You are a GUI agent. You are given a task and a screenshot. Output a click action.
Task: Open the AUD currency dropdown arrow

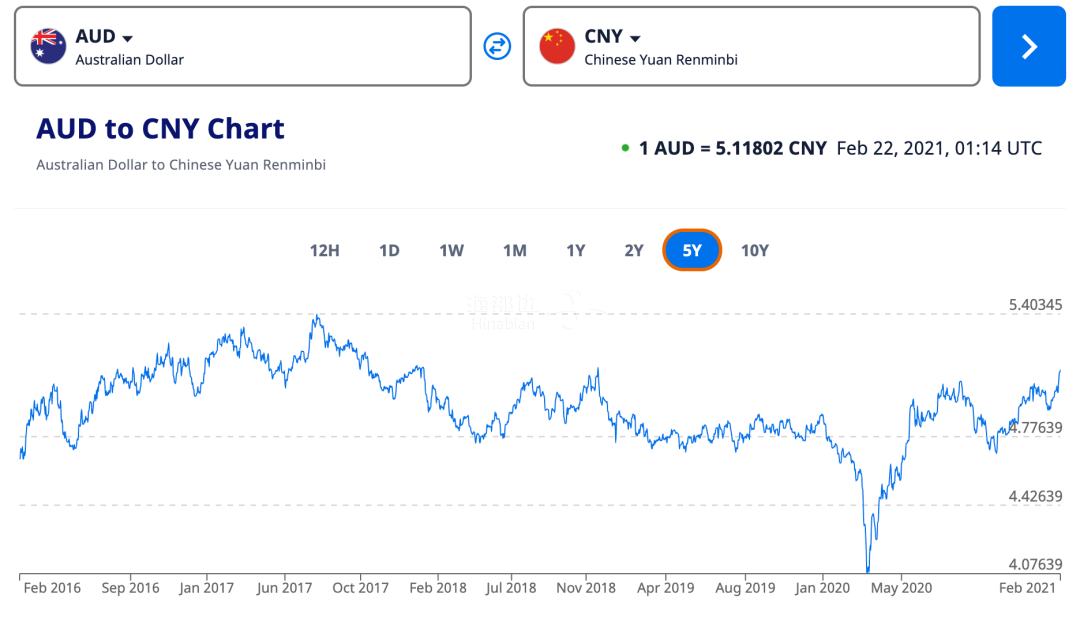127,38
